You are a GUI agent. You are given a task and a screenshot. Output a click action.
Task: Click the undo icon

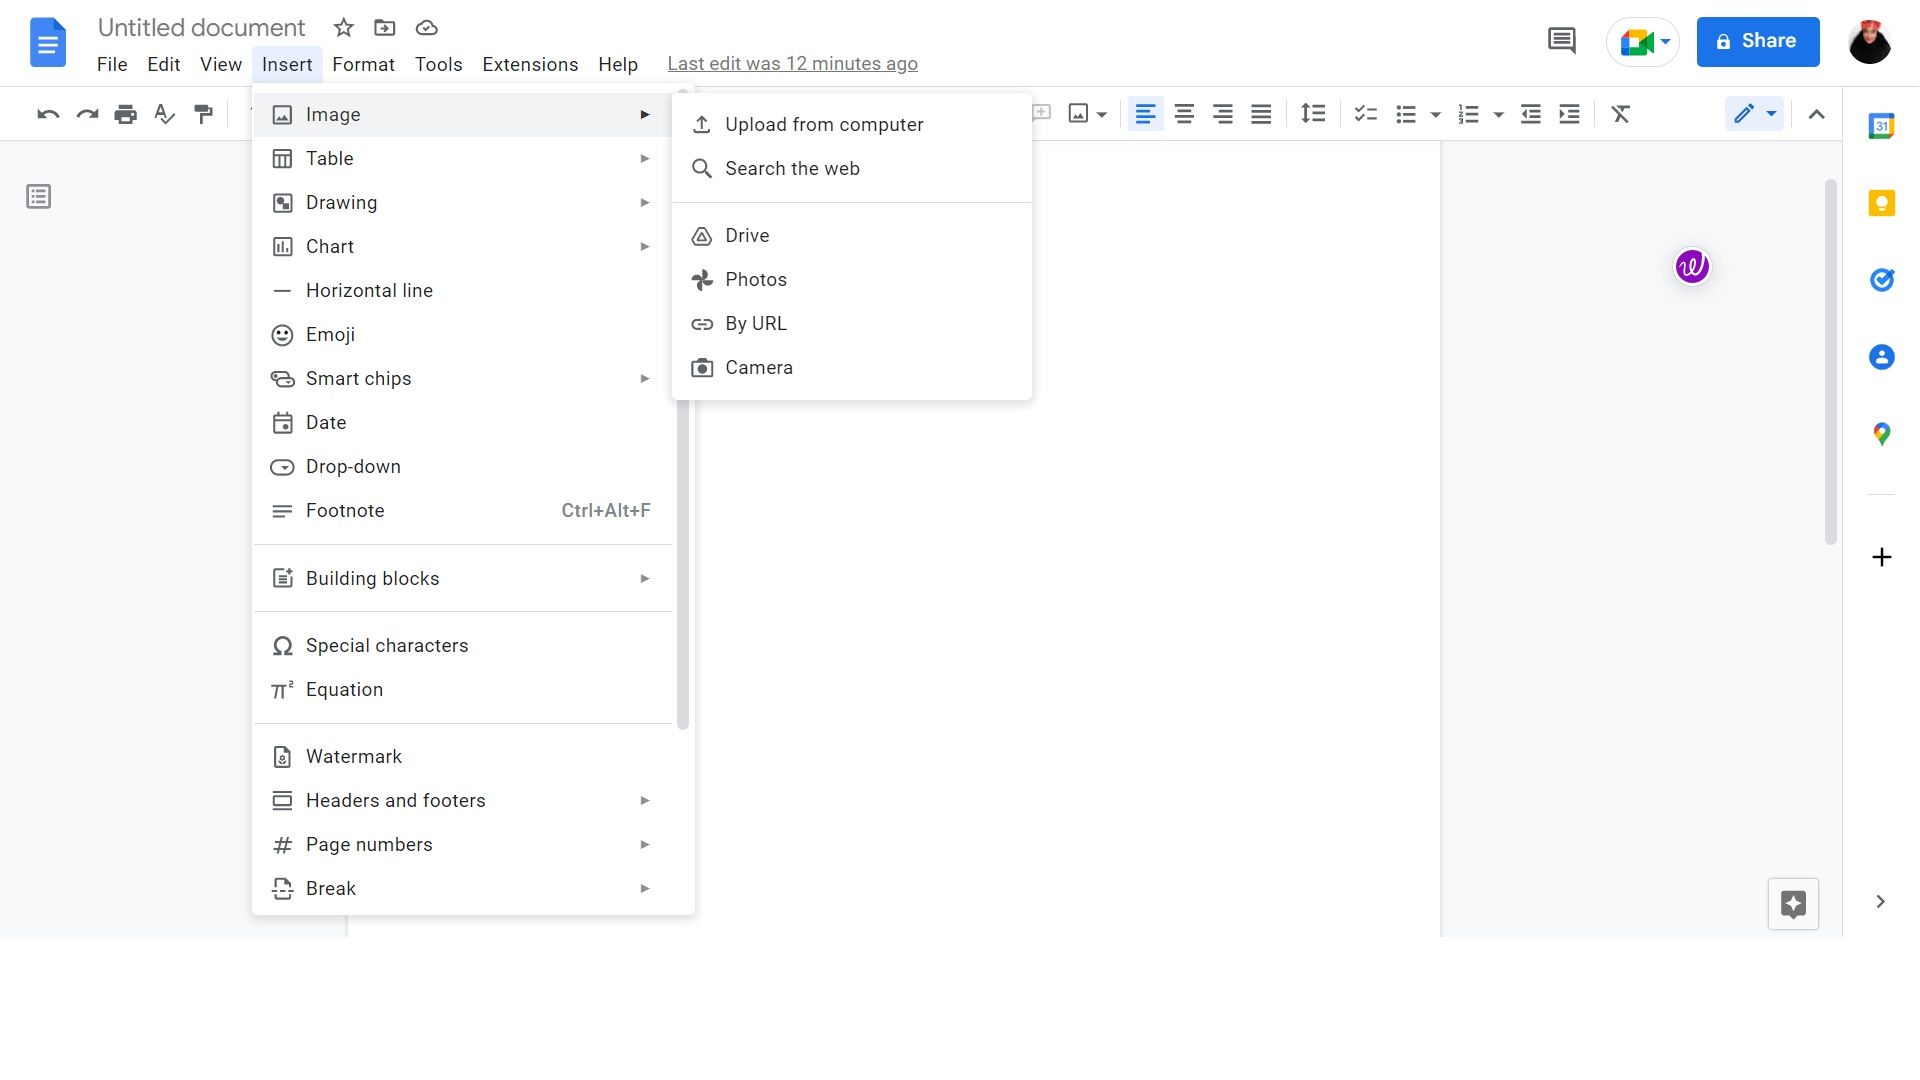[x=47, y=114]
